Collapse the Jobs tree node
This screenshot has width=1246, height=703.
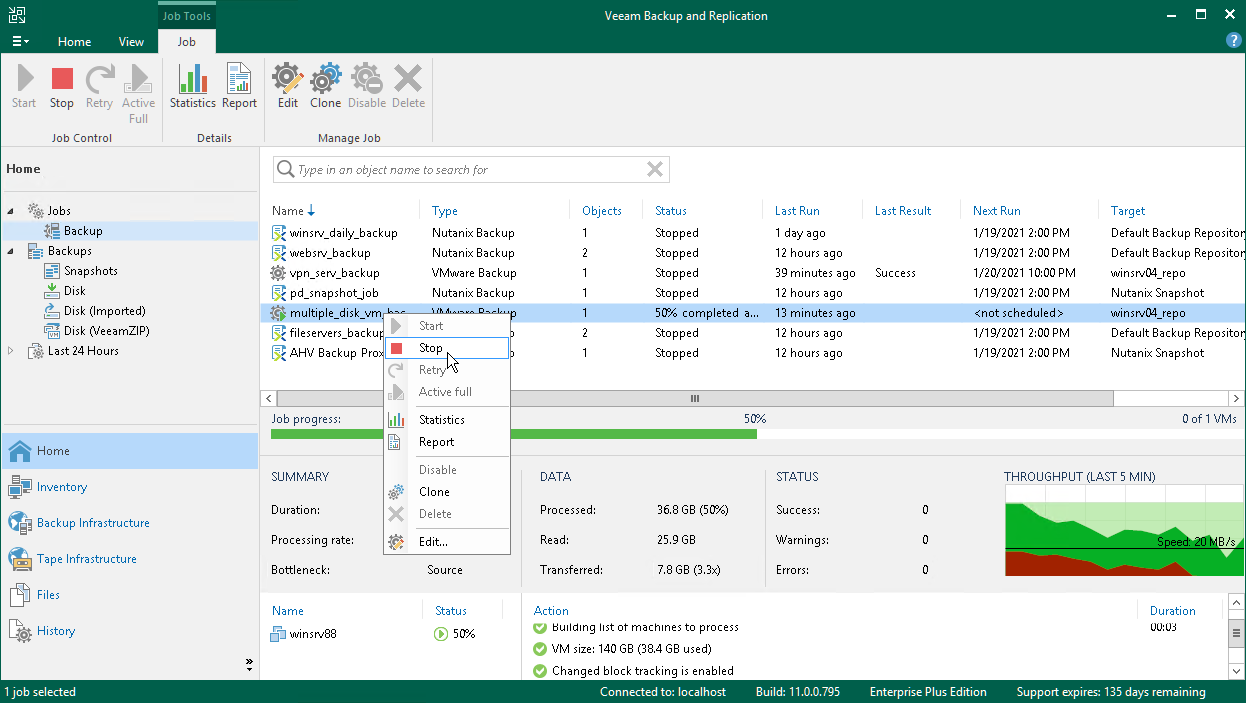coord(12,211)
